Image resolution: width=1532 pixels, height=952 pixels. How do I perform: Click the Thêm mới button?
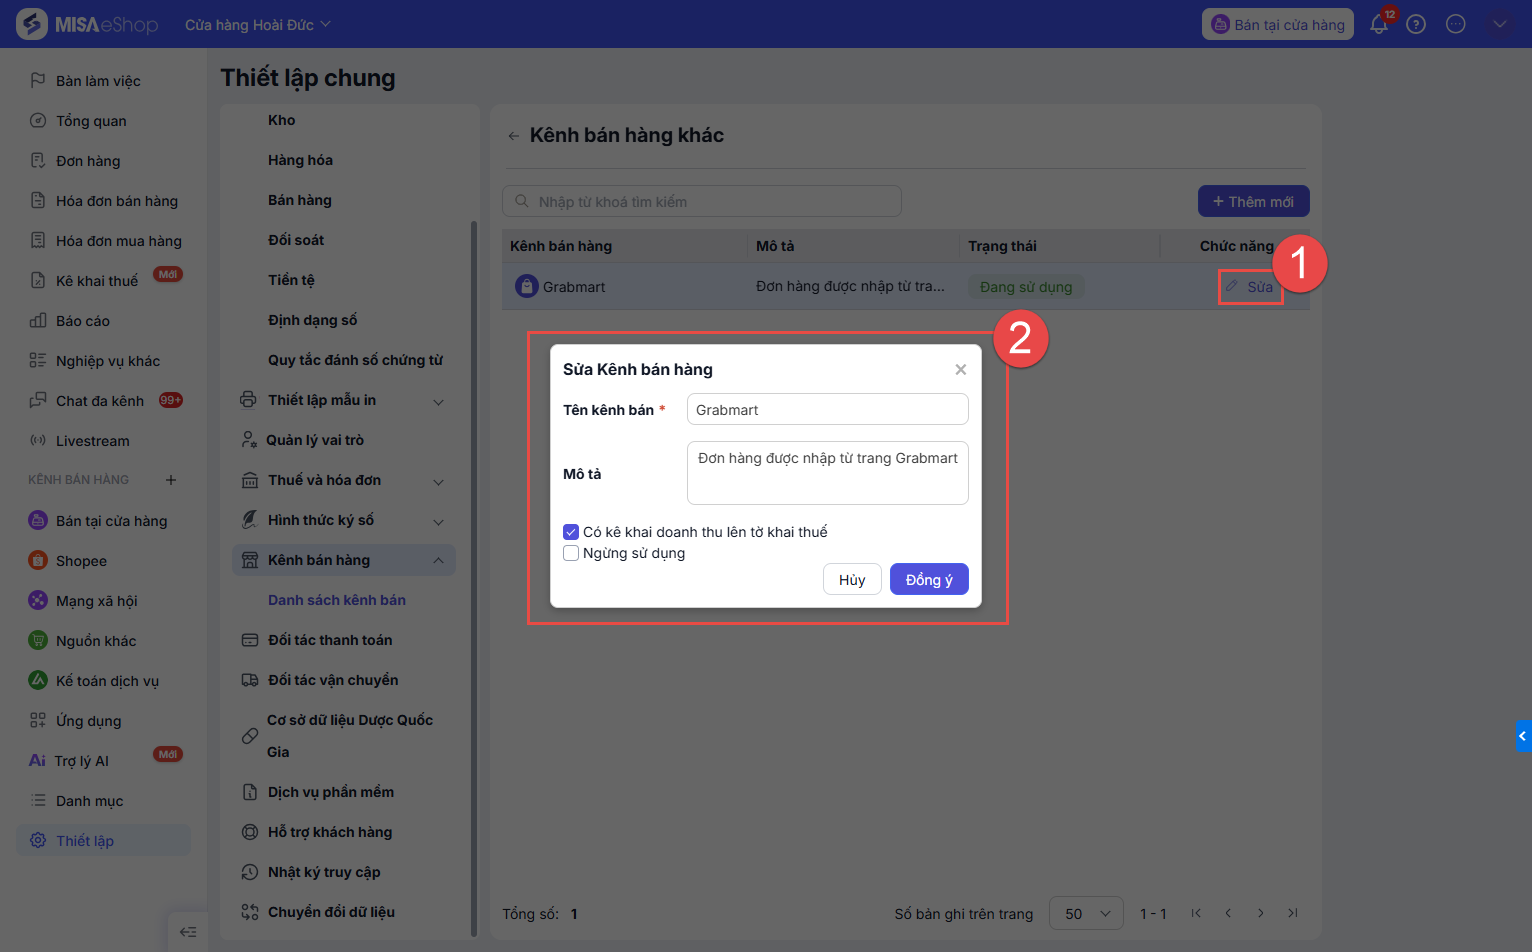[x=1253, y=202]
